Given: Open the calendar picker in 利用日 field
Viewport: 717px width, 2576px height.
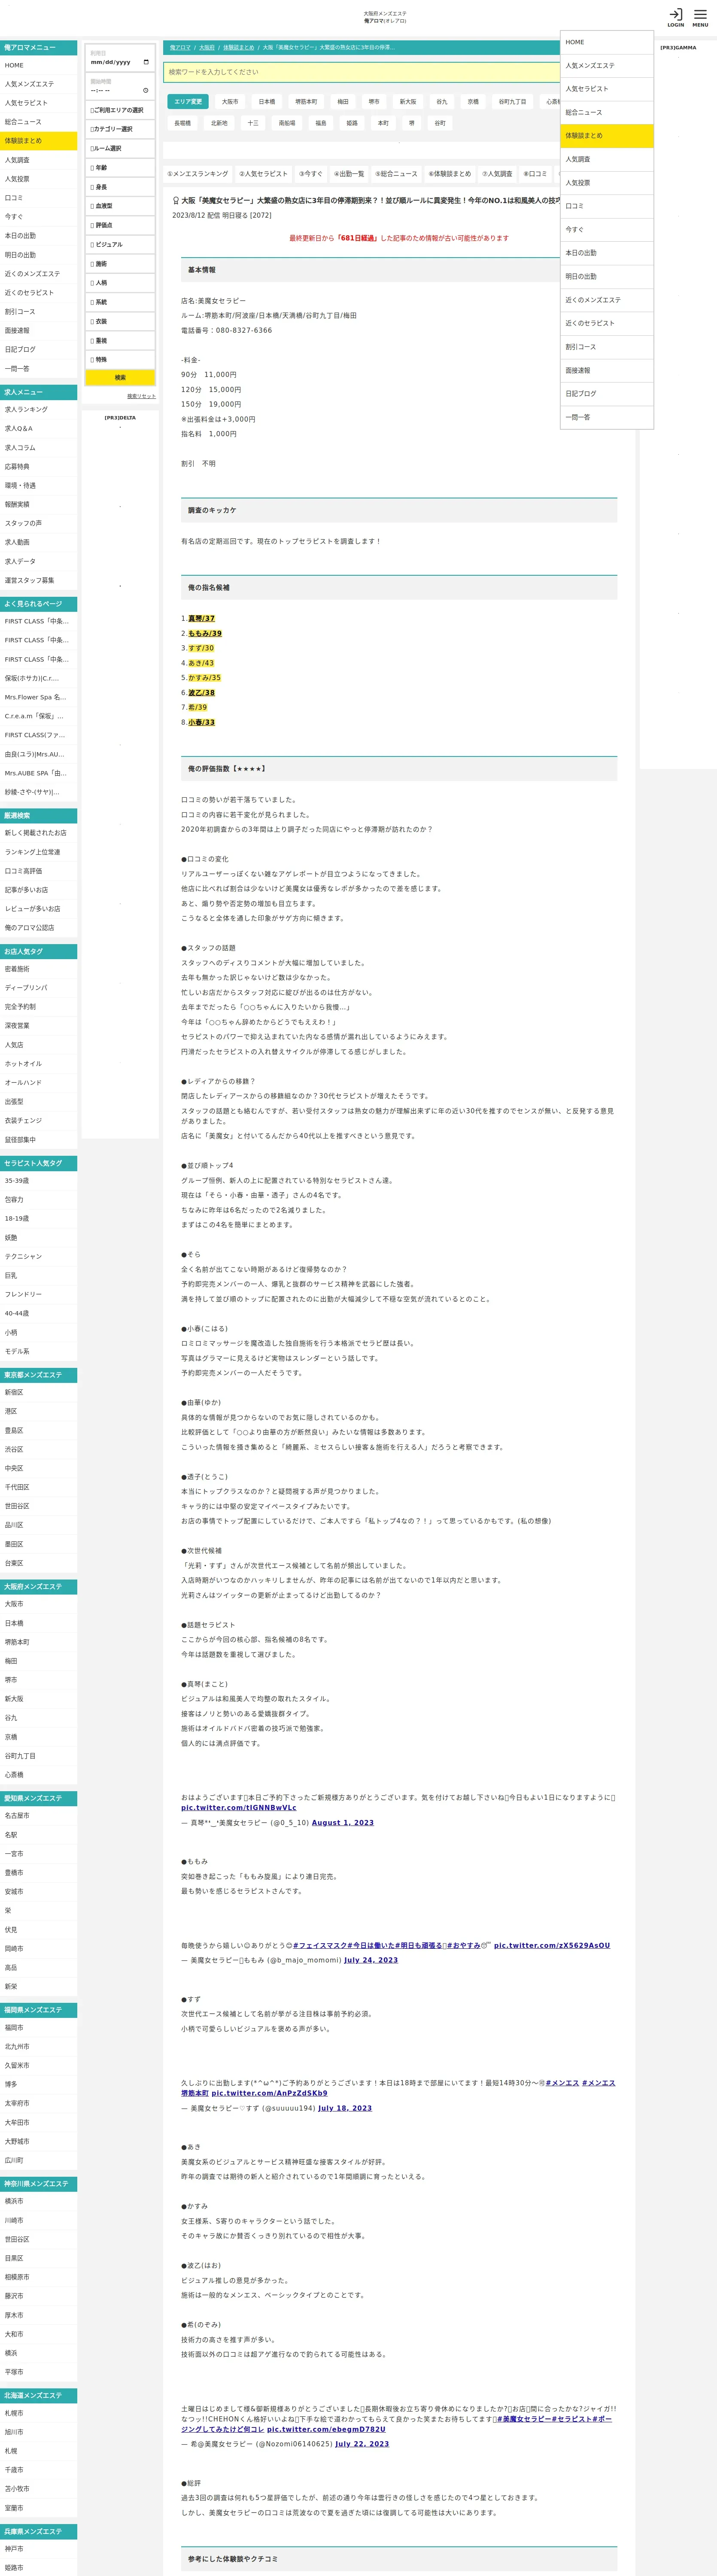Looking at the screenshot, I should (146, 62).
